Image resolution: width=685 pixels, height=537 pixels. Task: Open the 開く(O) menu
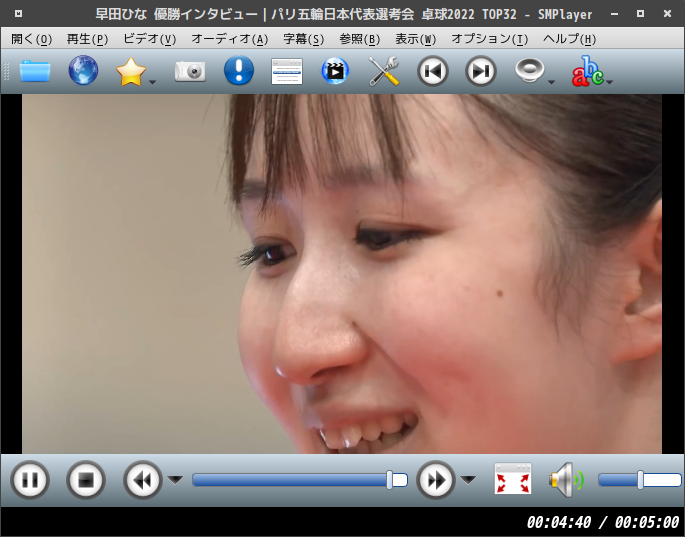tap(31, 39)
